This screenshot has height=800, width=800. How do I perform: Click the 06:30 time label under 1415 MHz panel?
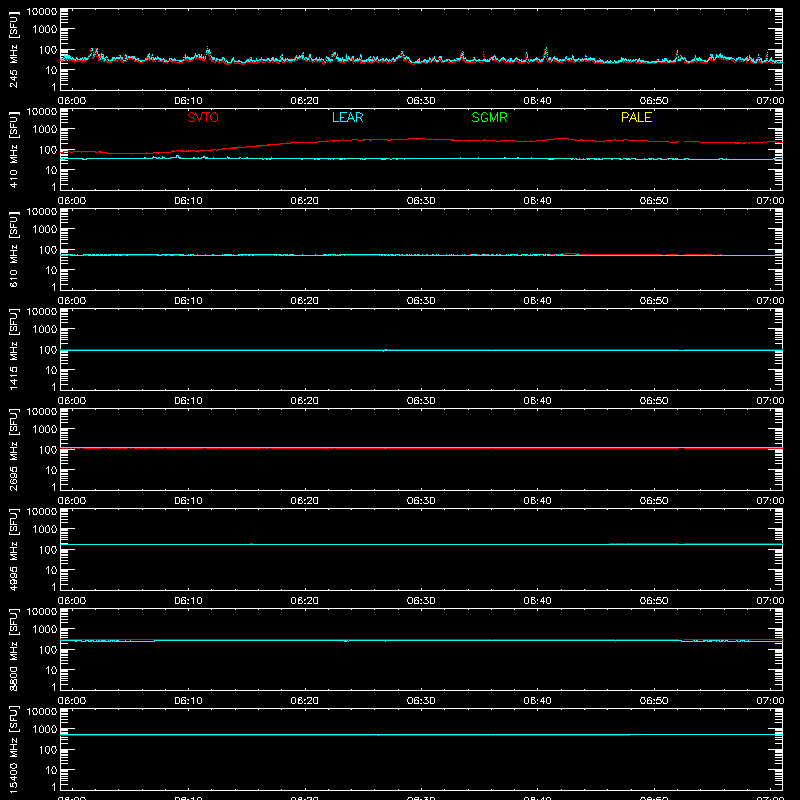coord(421,401)
